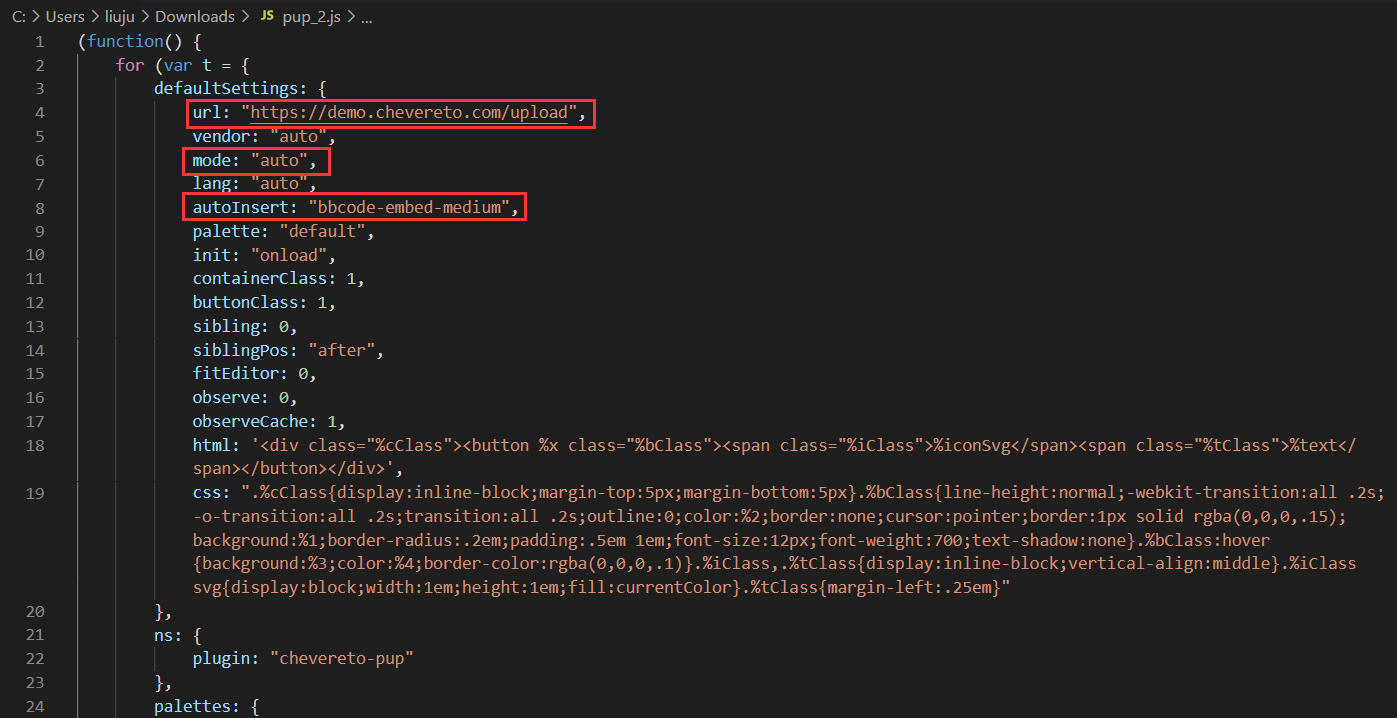Click the JS file icon in breadcrumb

pos(266,17)
